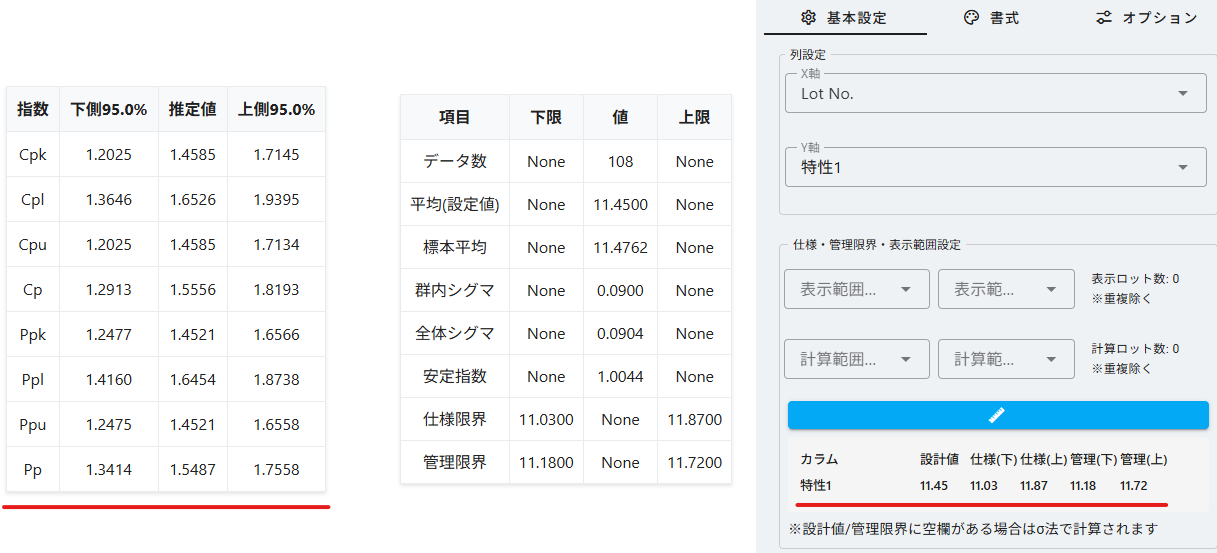Screen dimensions: 1217x553
Task: Click the 標本平均 value 11.4762
Action: [x=620, y=247]
